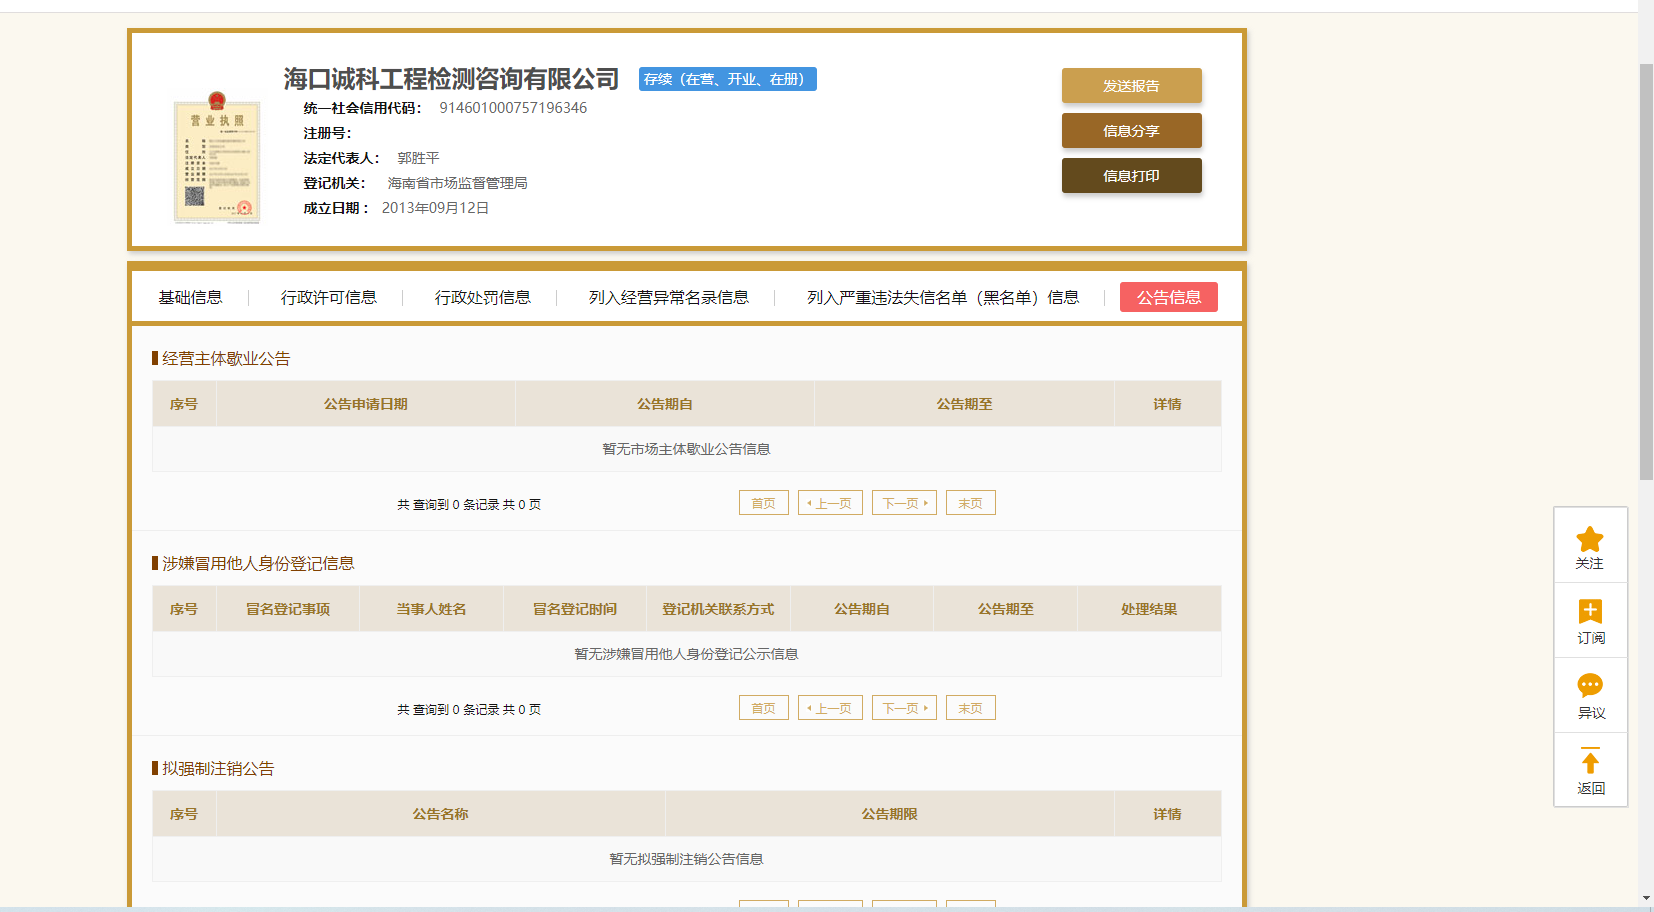Select the 行政处罚信息 tab

[x=482, y=297]
